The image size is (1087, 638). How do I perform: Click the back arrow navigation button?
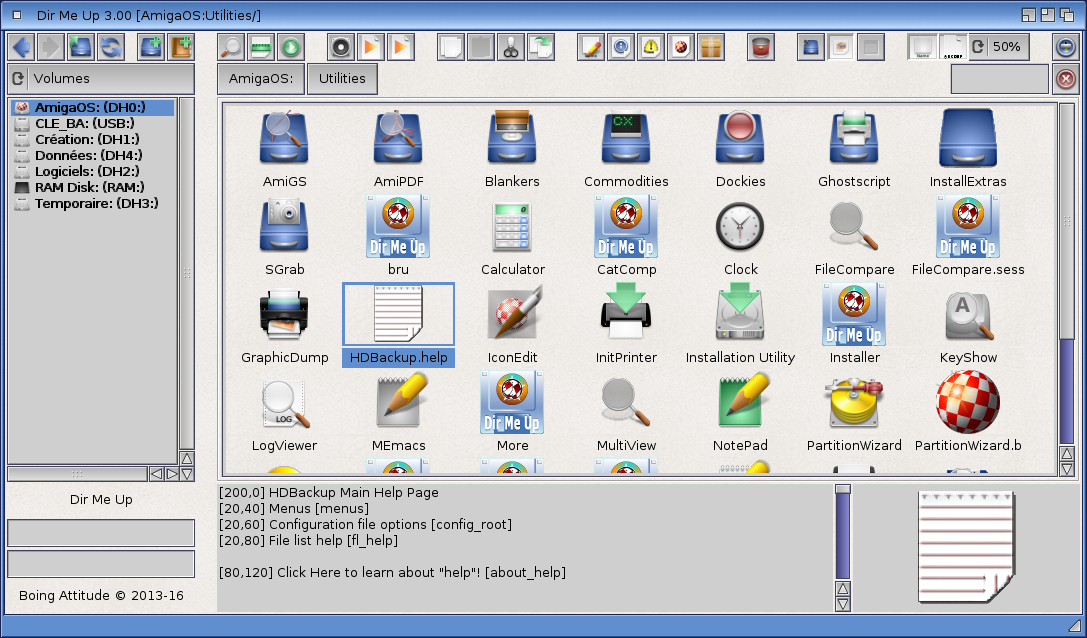22,46
